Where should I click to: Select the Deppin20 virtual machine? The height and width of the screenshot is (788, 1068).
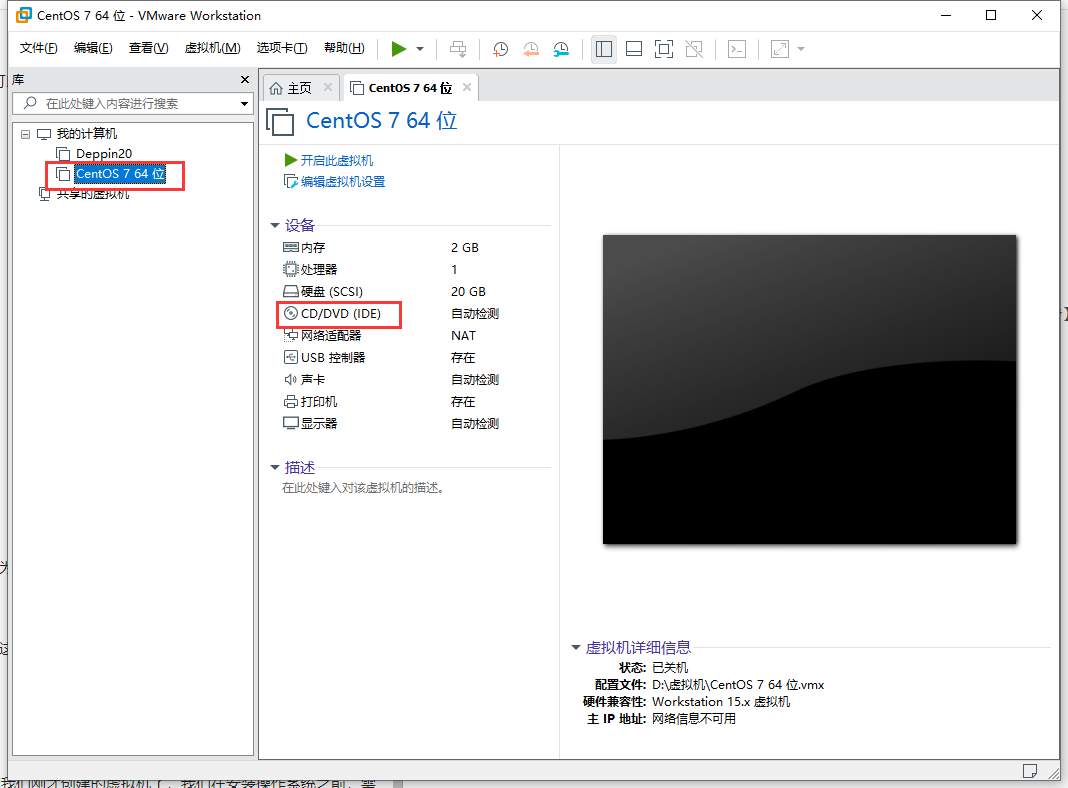pos(104,154)
